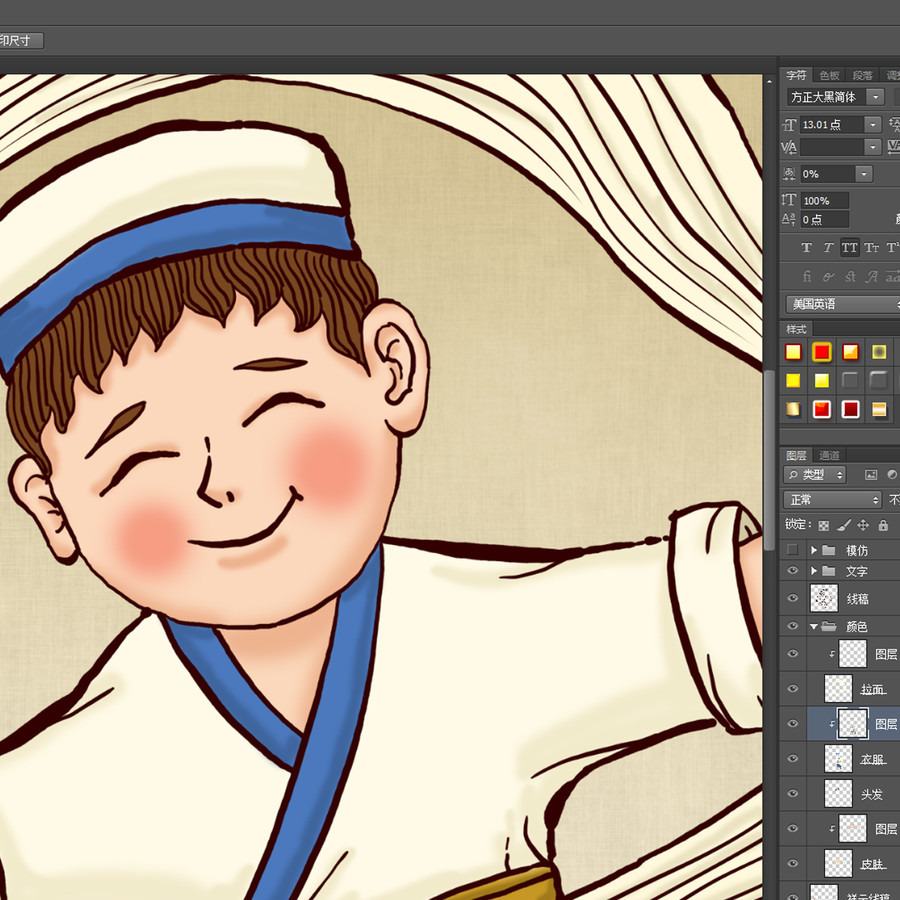
Task: Open the 正常 blend mode dropdown
Action: (x=832, y=499)
